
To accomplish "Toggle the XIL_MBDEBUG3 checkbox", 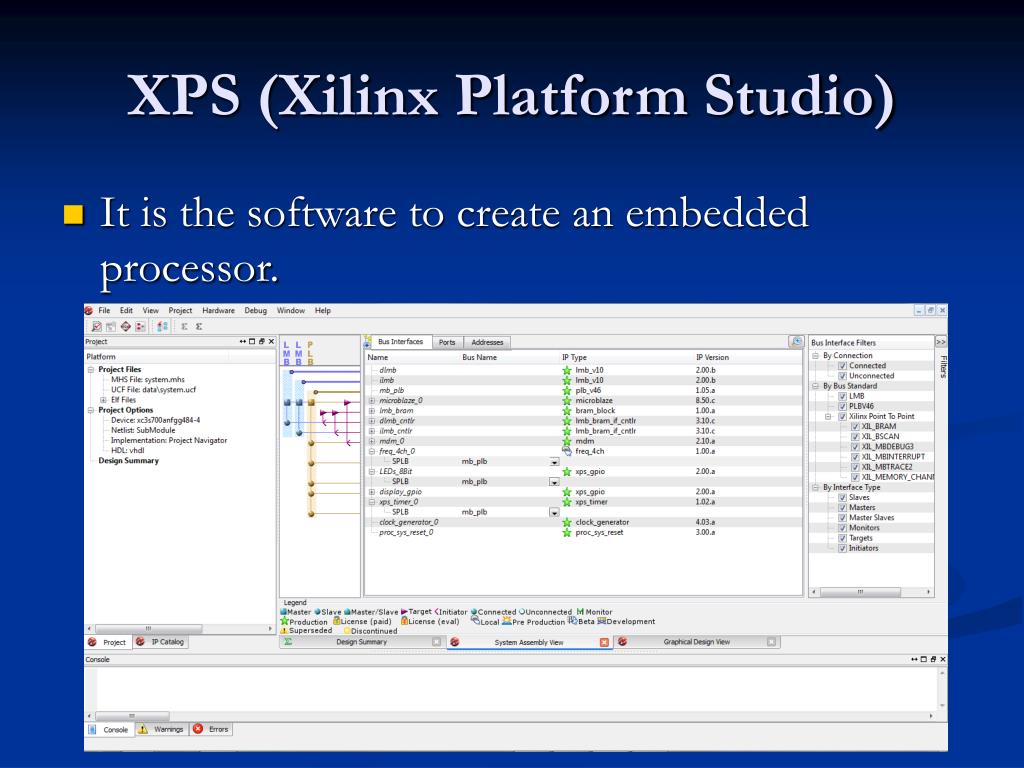I will (855, 447).
